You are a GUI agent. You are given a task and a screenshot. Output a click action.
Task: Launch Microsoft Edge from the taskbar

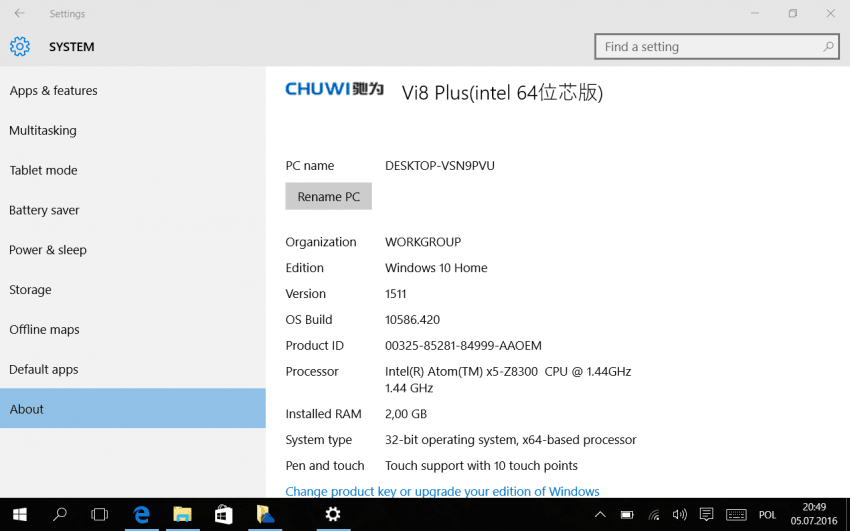coord(142,514)
